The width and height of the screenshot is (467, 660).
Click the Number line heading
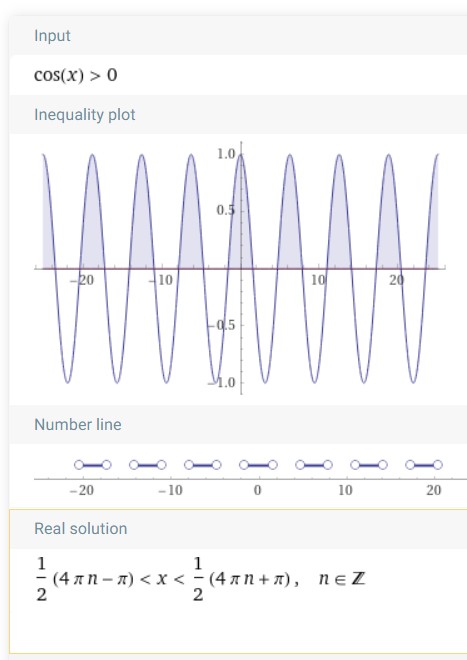click(x=78, y=424)
